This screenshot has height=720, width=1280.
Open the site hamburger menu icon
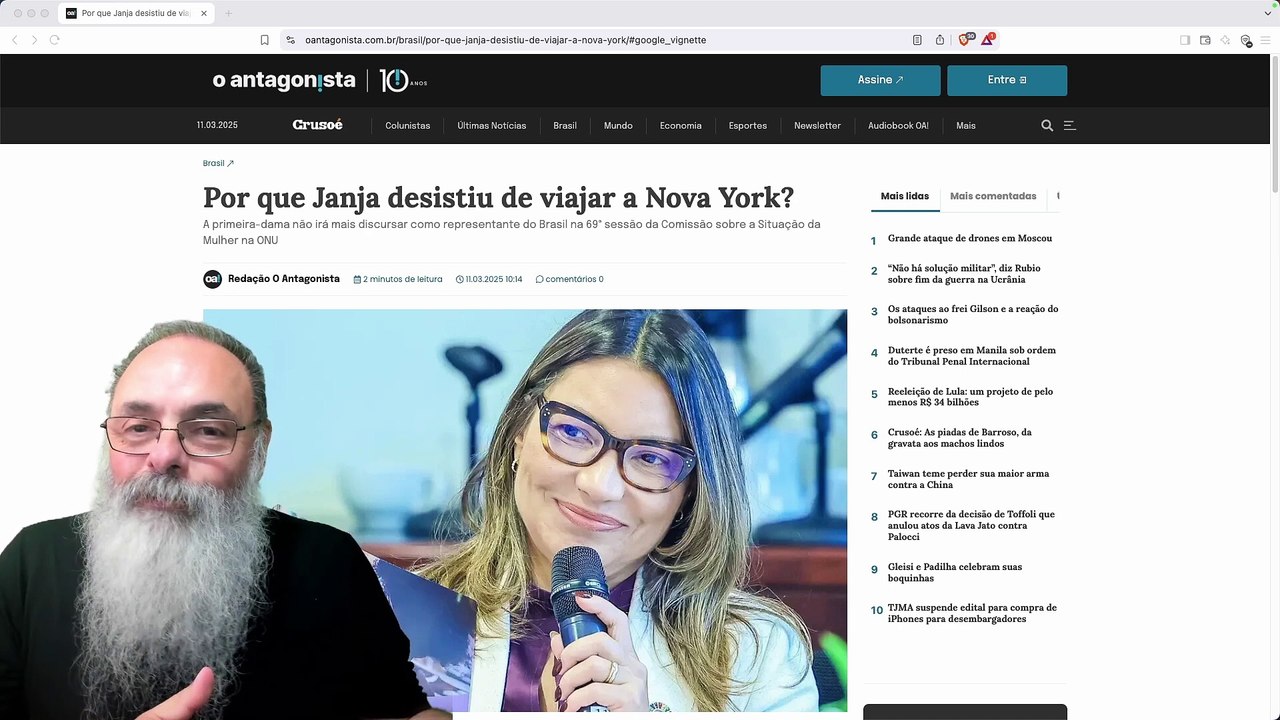pyautogui.click(x=1069, y=126)
